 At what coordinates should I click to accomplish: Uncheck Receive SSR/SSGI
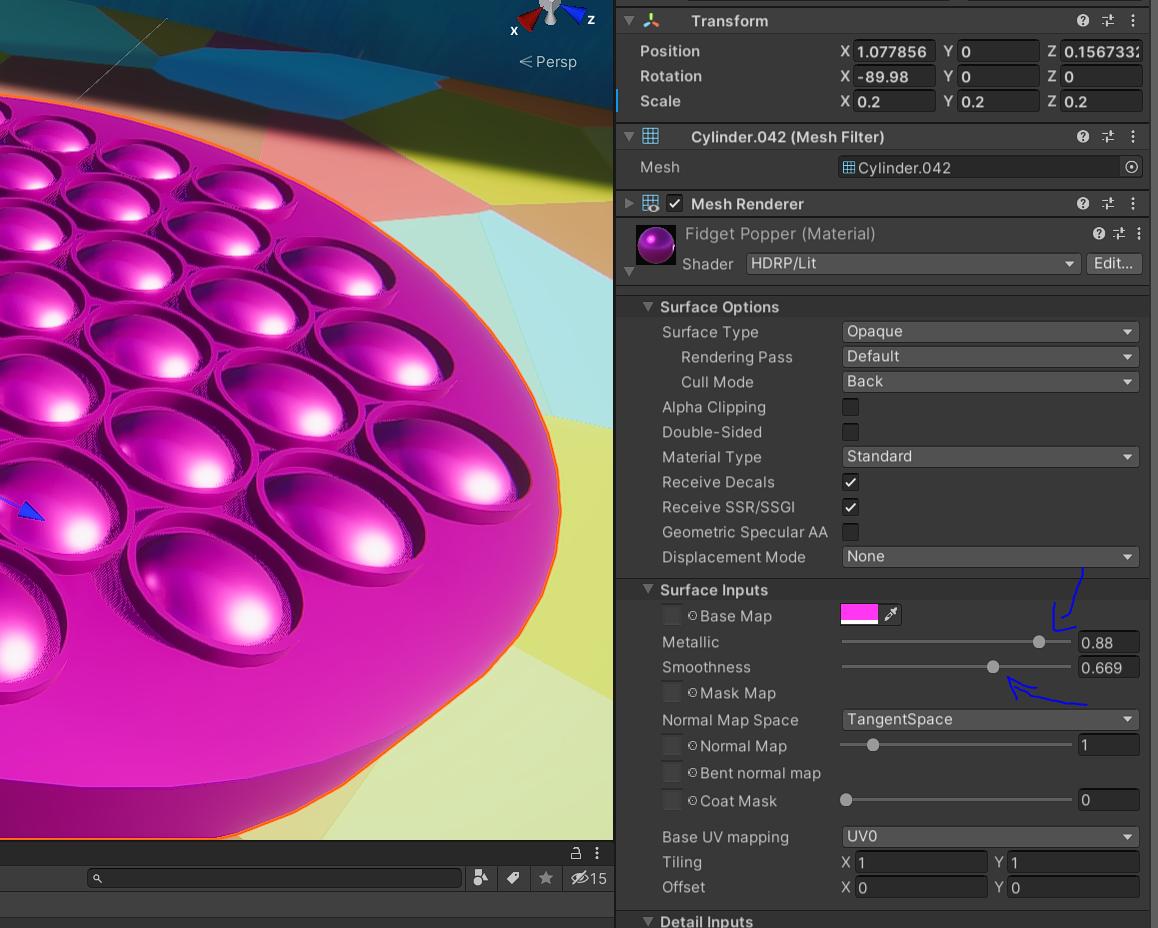(x=850, y=507)
